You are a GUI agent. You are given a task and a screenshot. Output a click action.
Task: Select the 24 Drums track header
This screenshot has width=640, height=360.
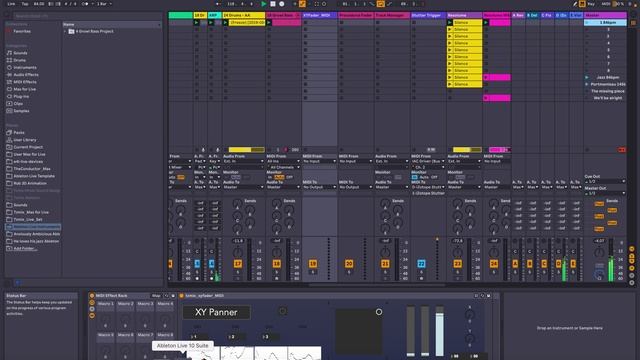click(x=243, y=15)
